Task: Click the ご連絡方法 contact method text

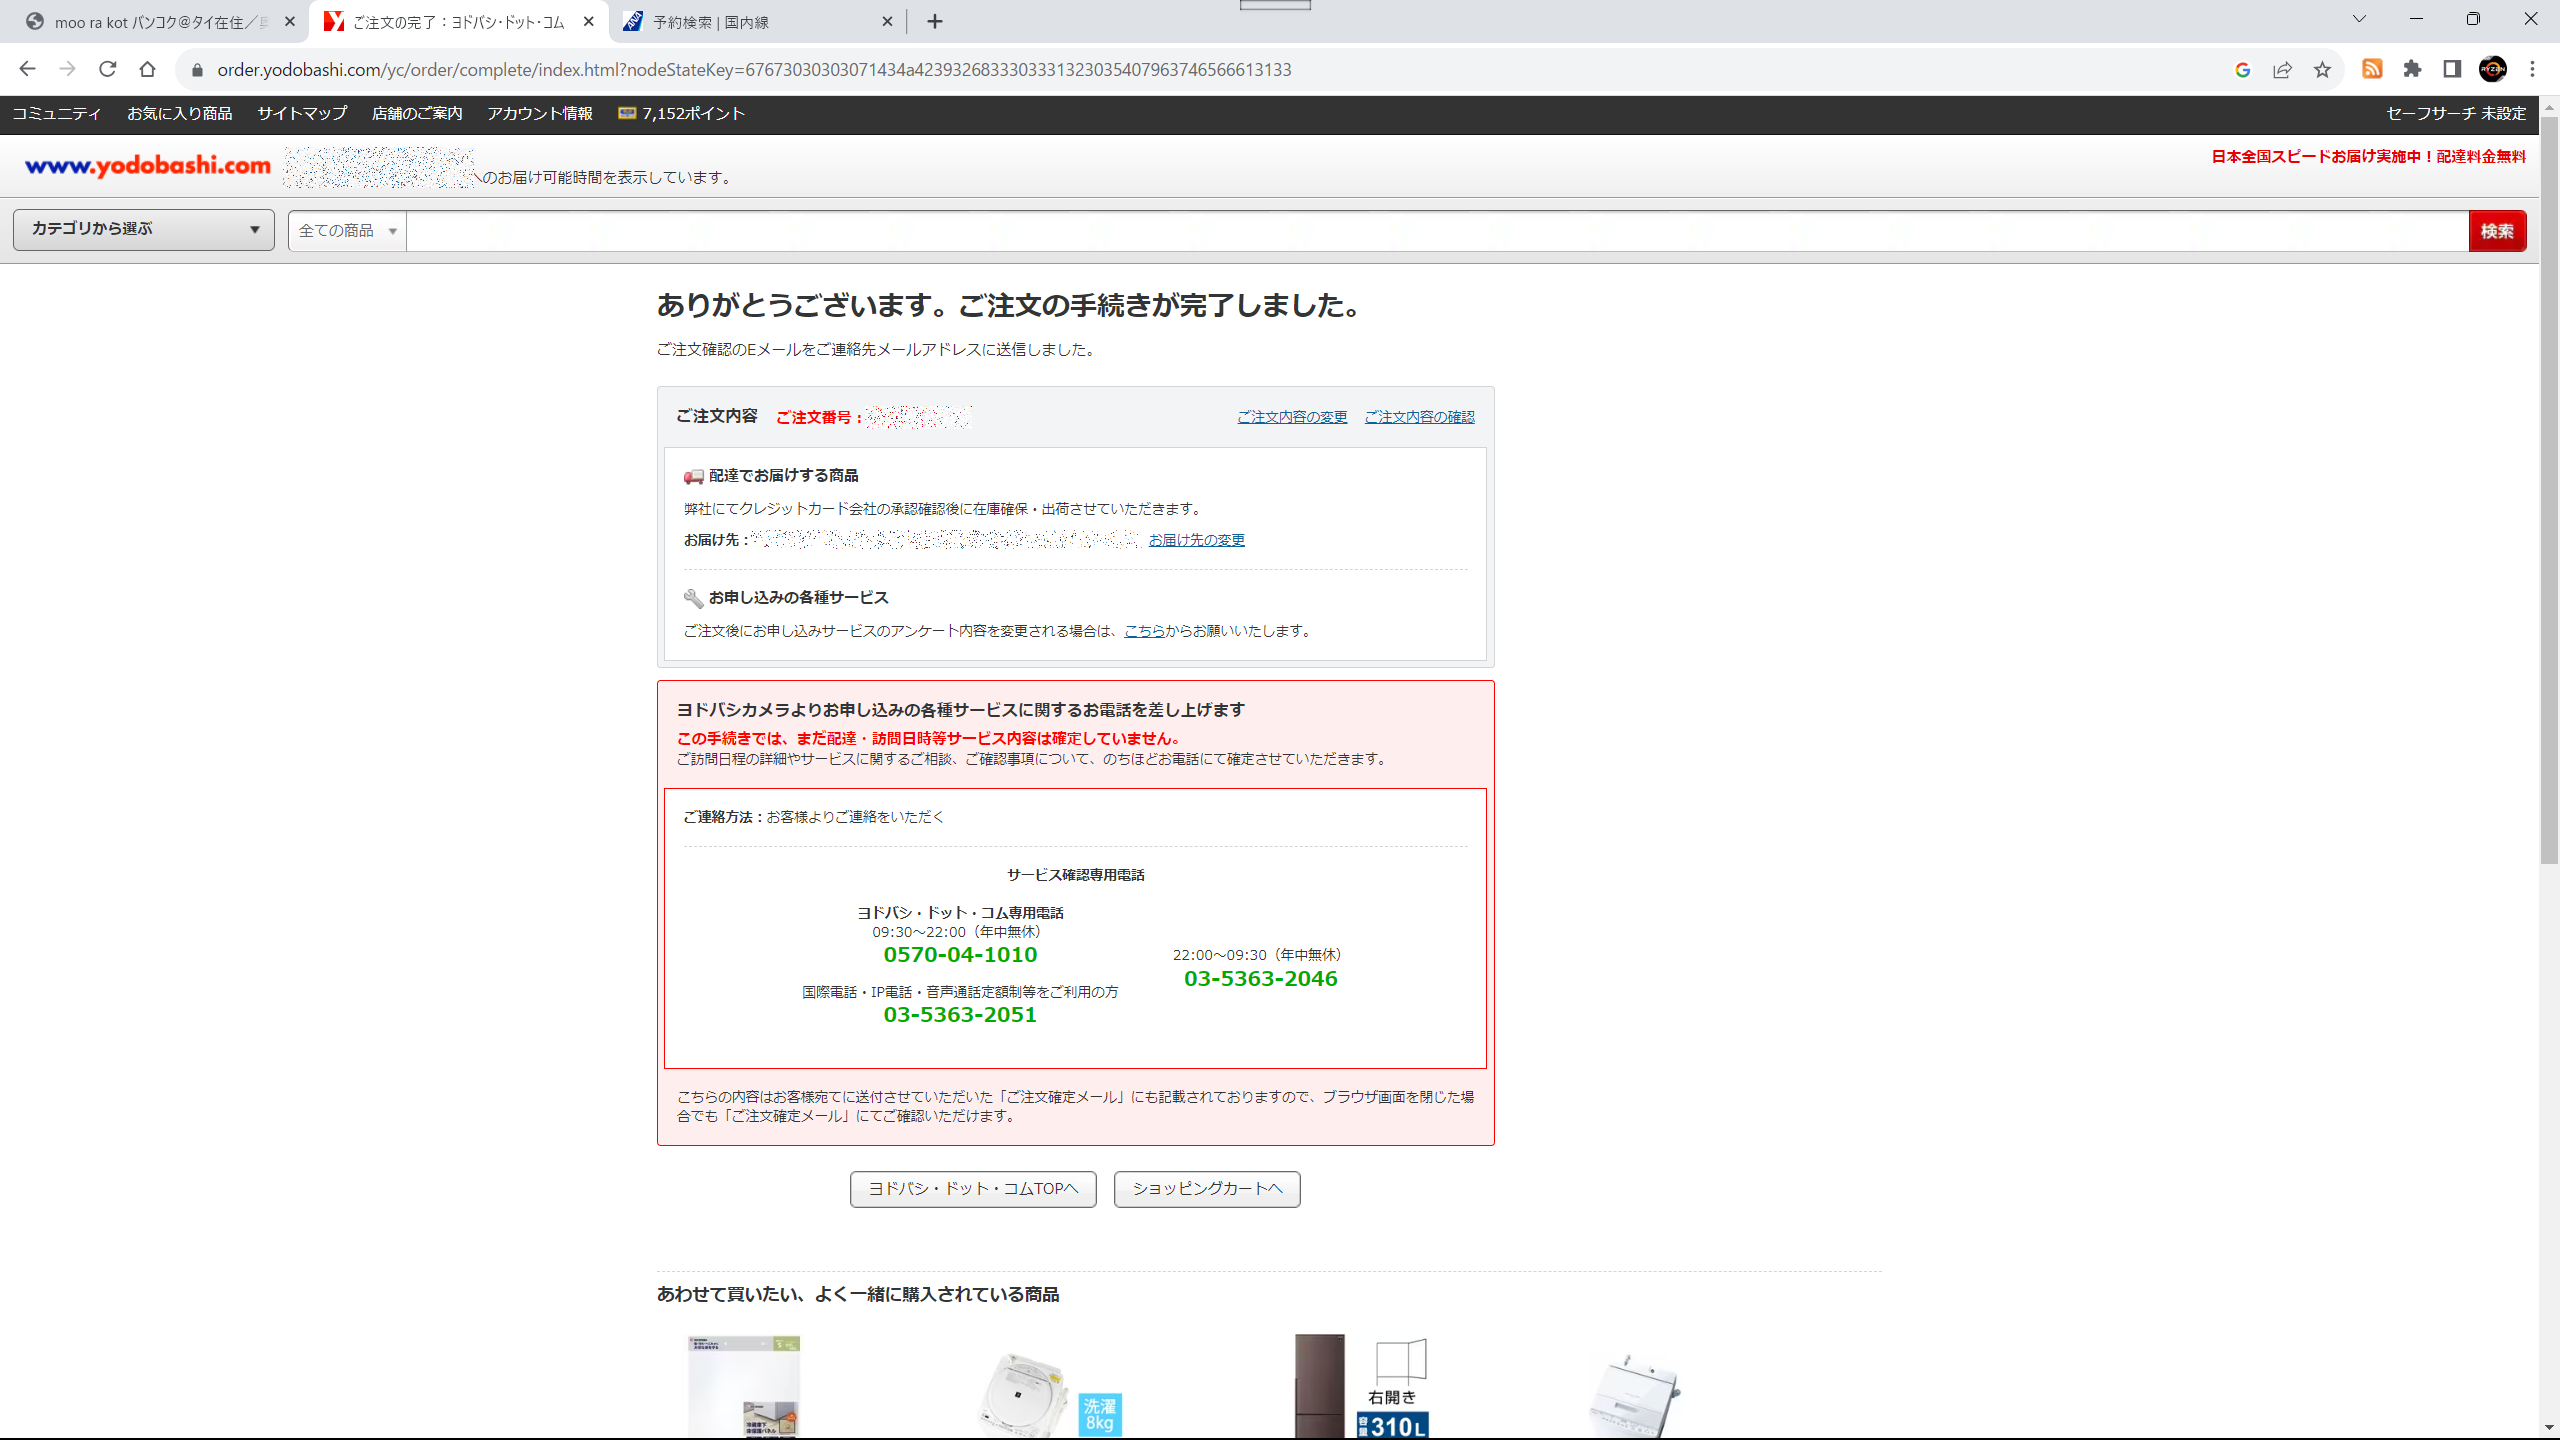Action: (813, 817)
